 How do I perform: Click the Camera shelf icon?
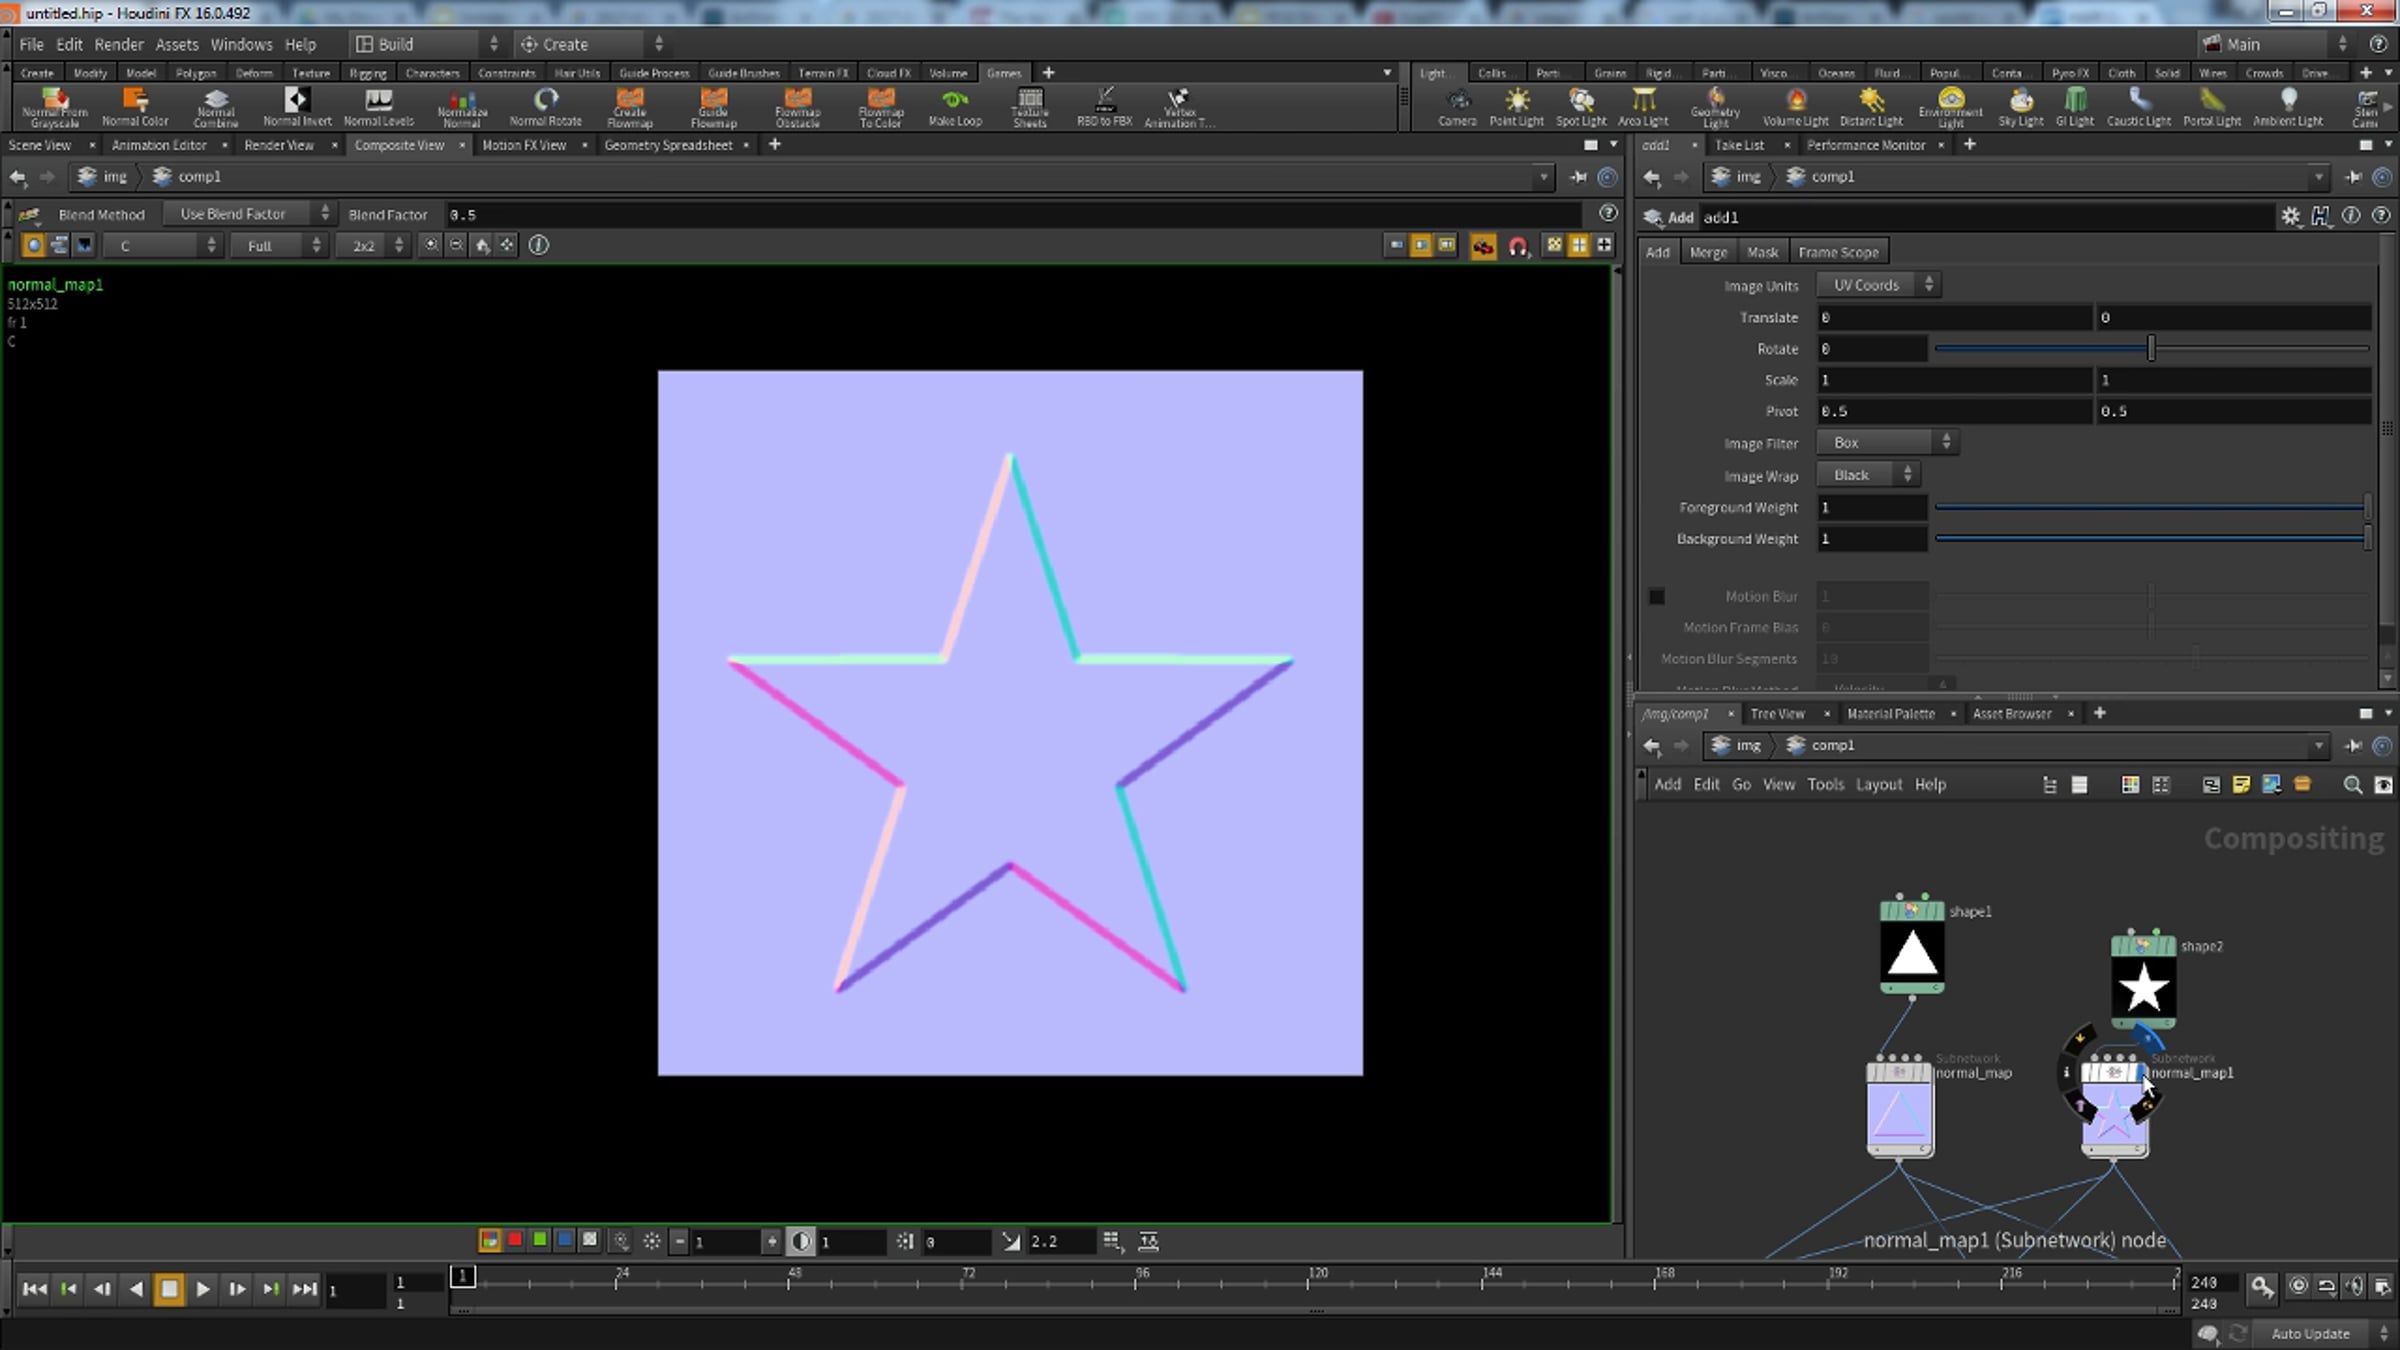1457,106
